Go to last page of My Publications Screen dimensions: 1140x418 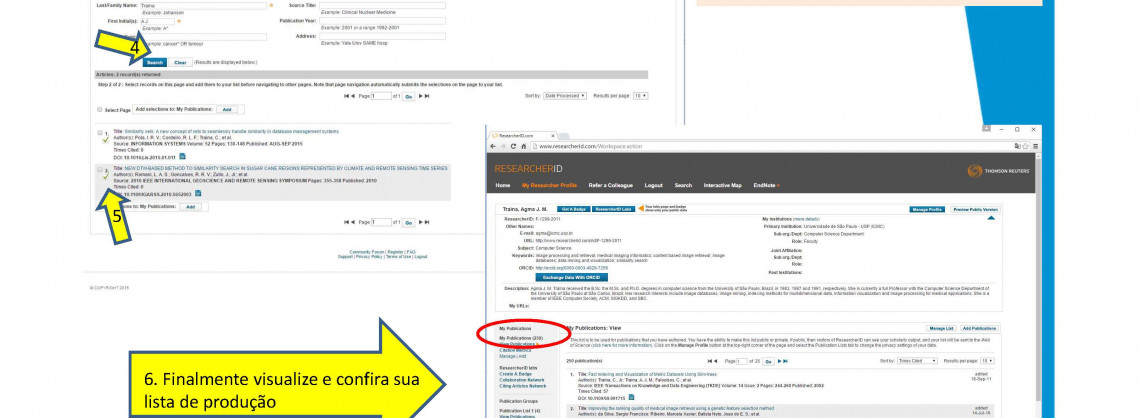coord(786,361)
